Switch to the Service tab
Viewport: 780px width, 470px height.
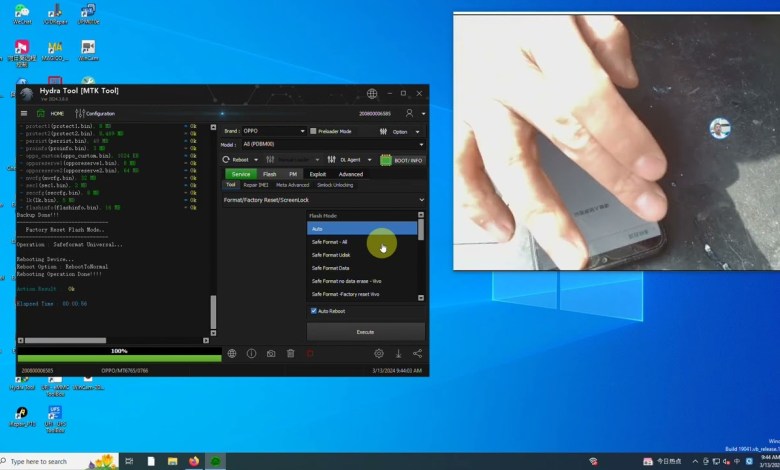pyautogui.click(x=241, y=174)
